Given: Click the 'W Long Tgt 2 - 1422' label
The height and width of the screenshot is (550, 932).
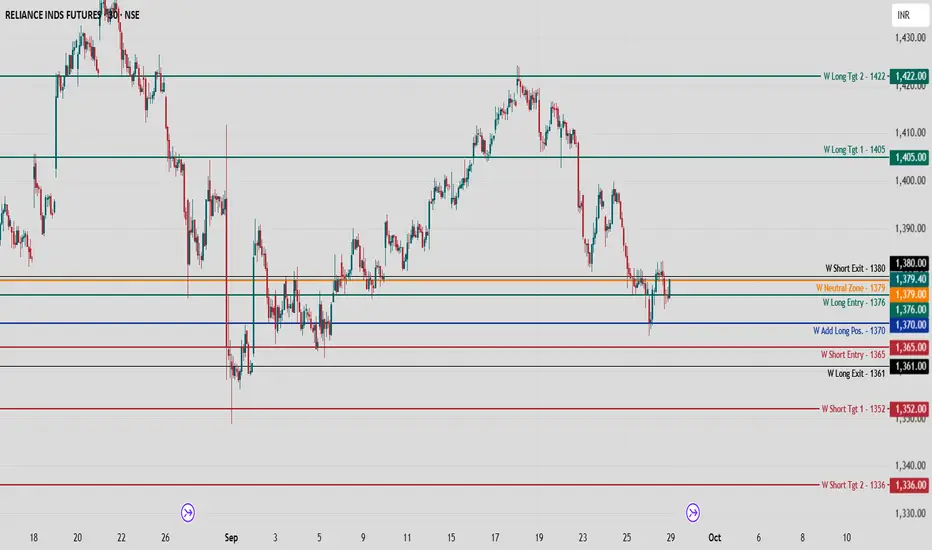Looking at the screenshot, I should (854, 76).
